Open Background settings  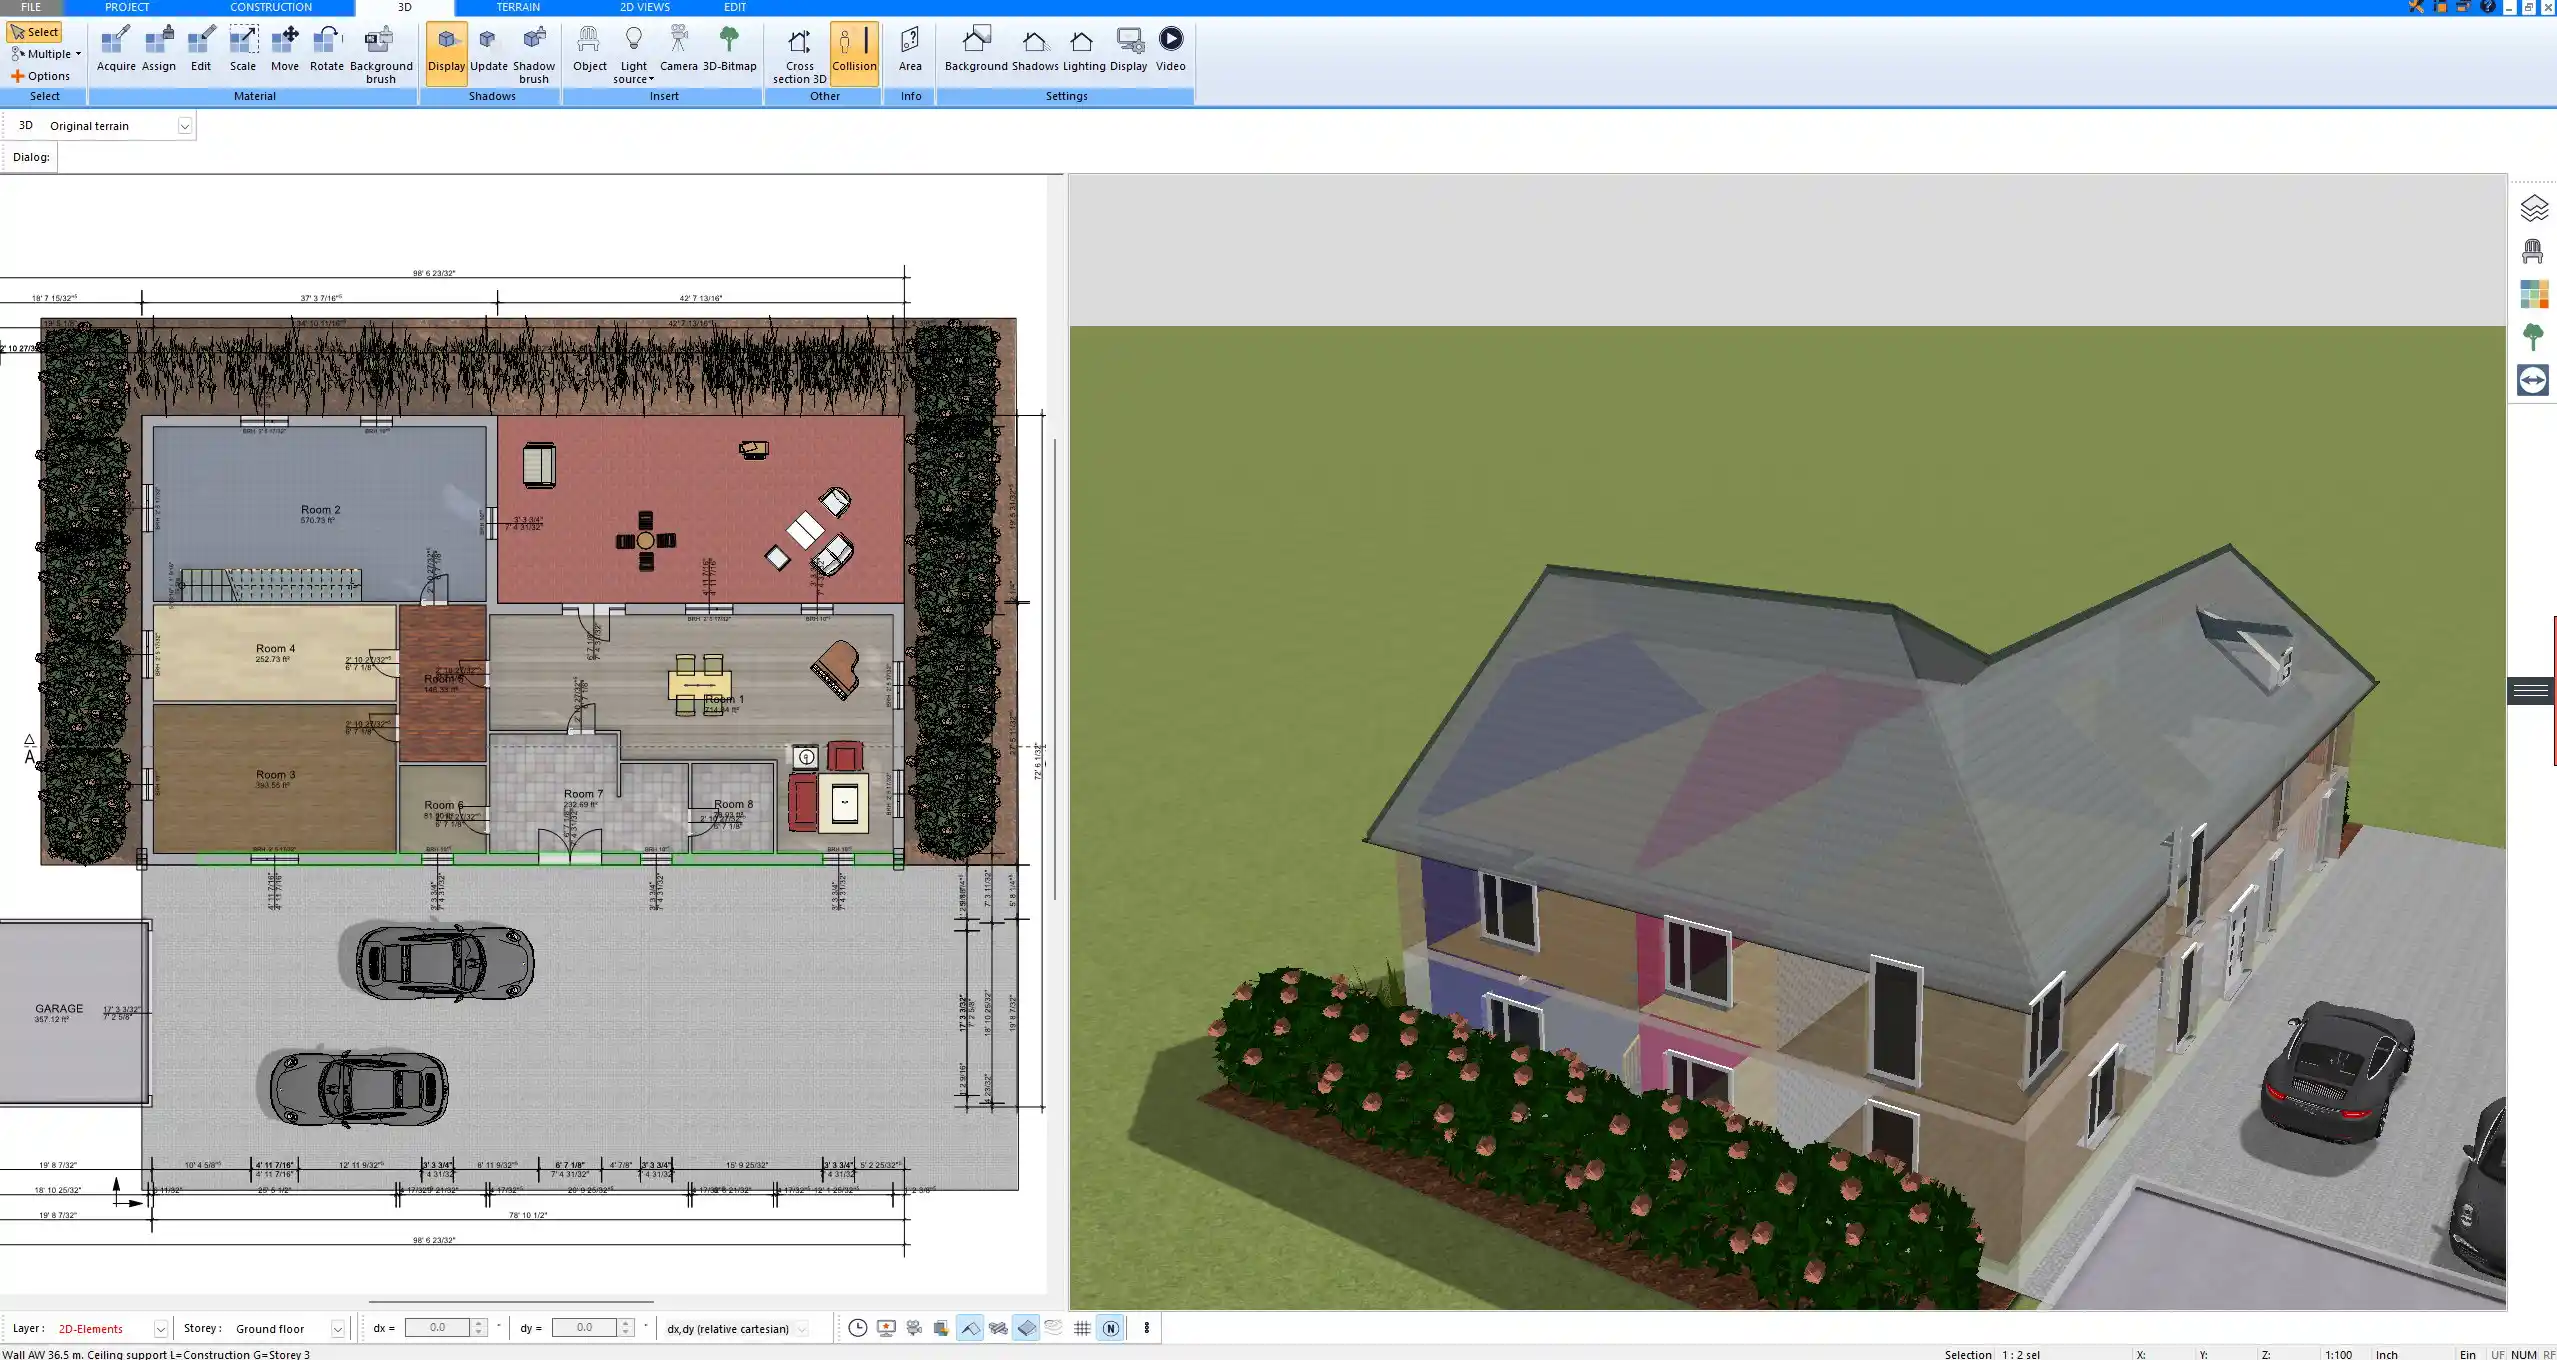(x=976, y=50)
